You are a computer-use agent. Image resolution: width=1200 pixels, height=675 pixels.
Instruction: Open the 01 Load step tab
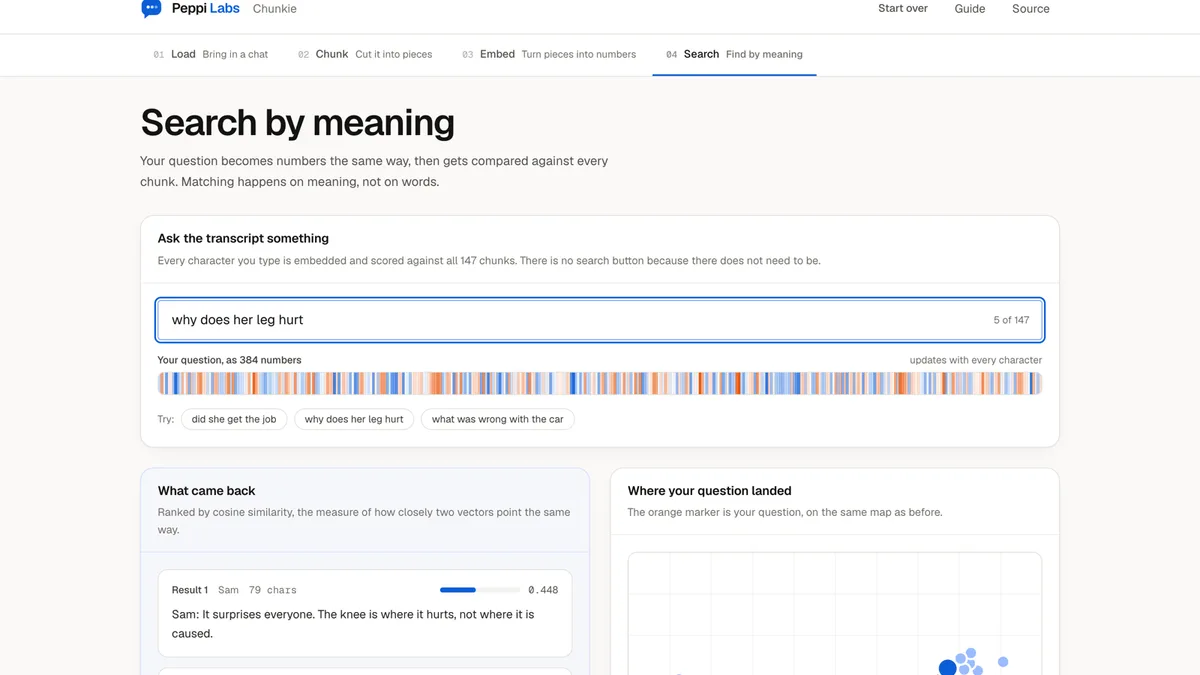point(211,54)
